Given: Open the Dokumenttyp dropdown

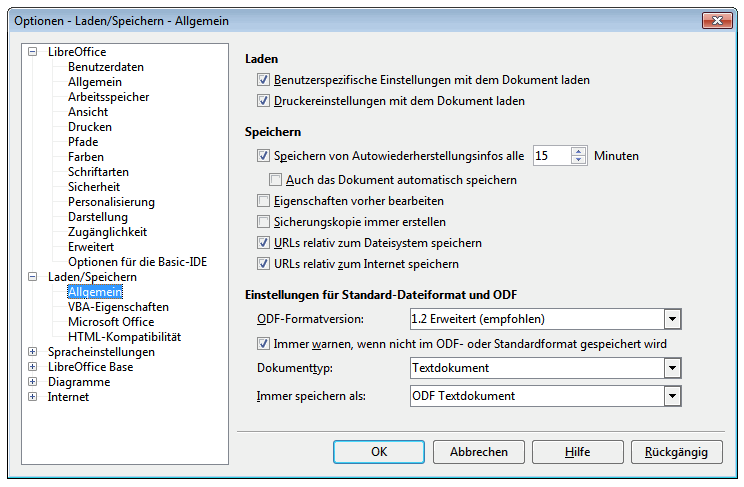Looking at the screenshot, I should (x=672, y=368).
